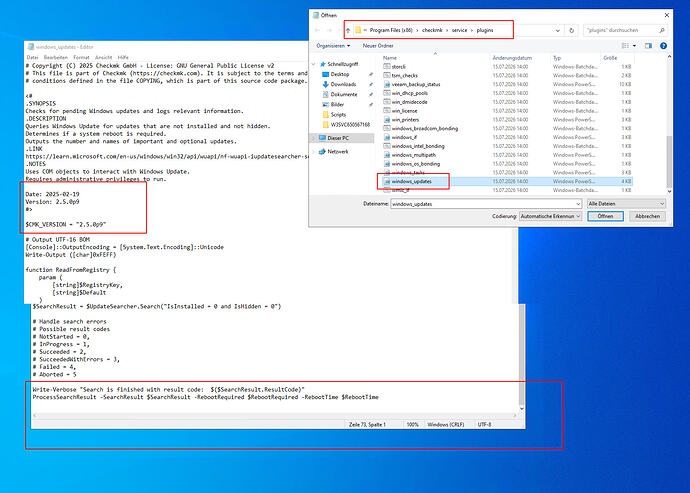Open the view options dropdown arrow
Viewport: 690px width, 493px height.
pyautogui.click(x=634, y=46)
